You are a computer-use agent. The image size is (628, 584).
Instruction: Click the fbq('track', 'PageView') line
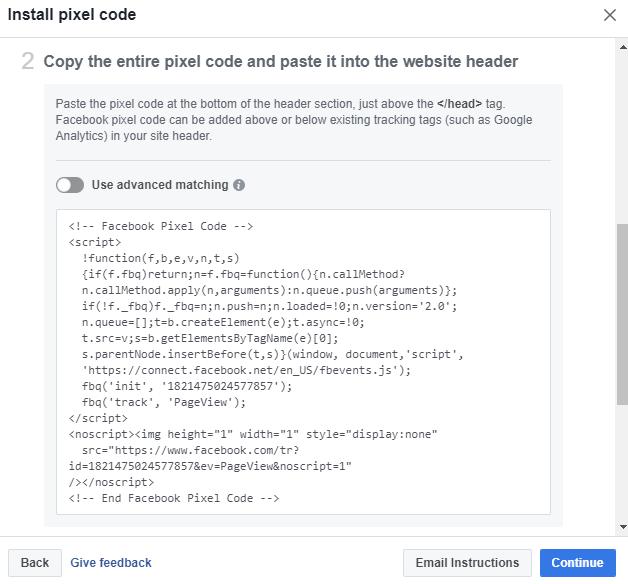164,403
